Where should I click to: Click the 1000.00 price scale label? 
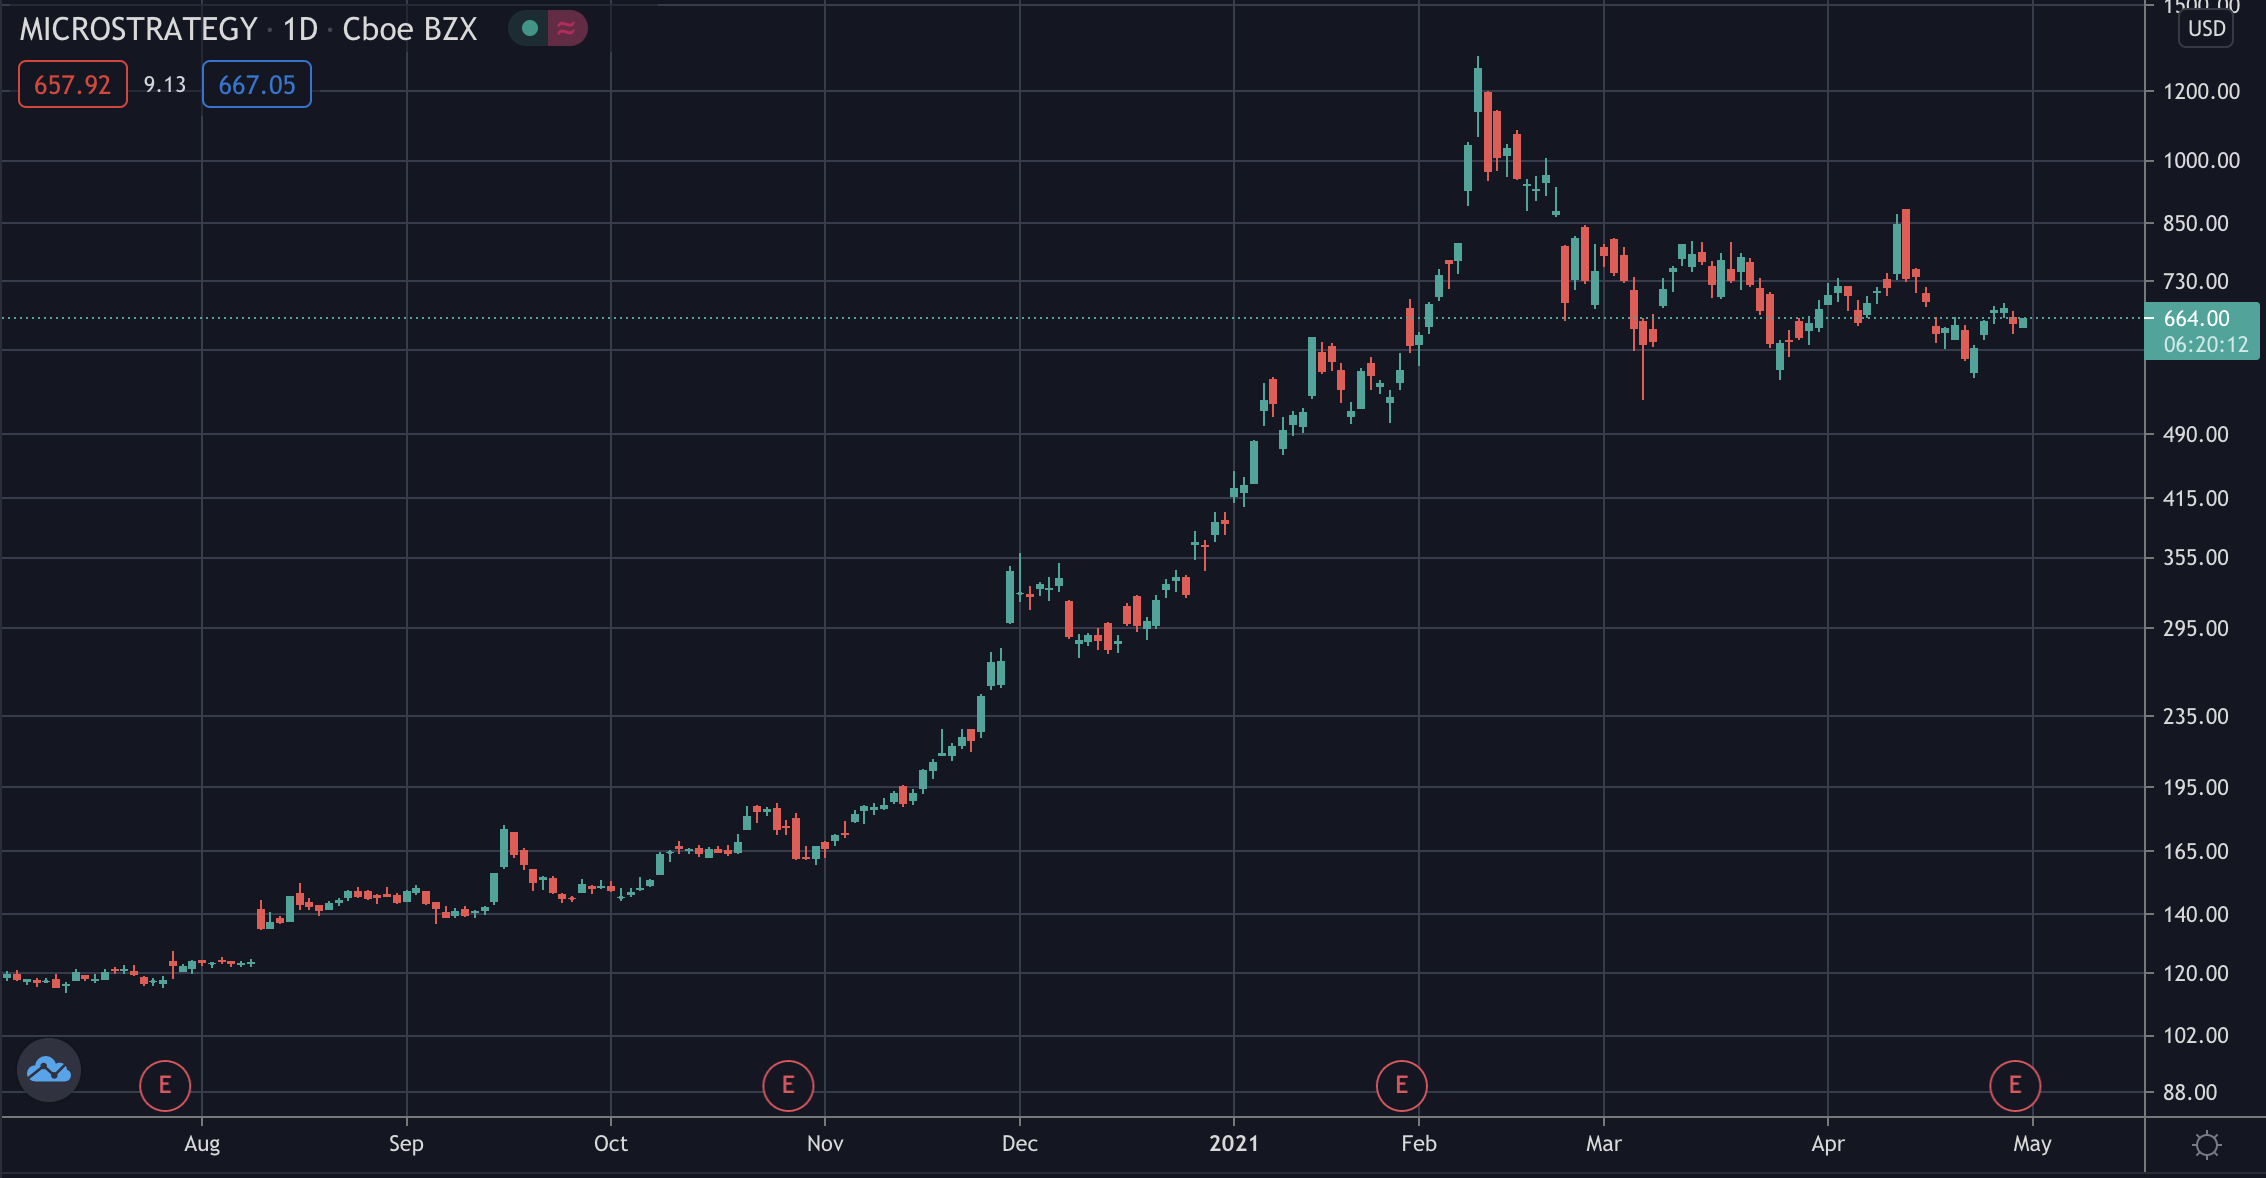point(2201,161)
